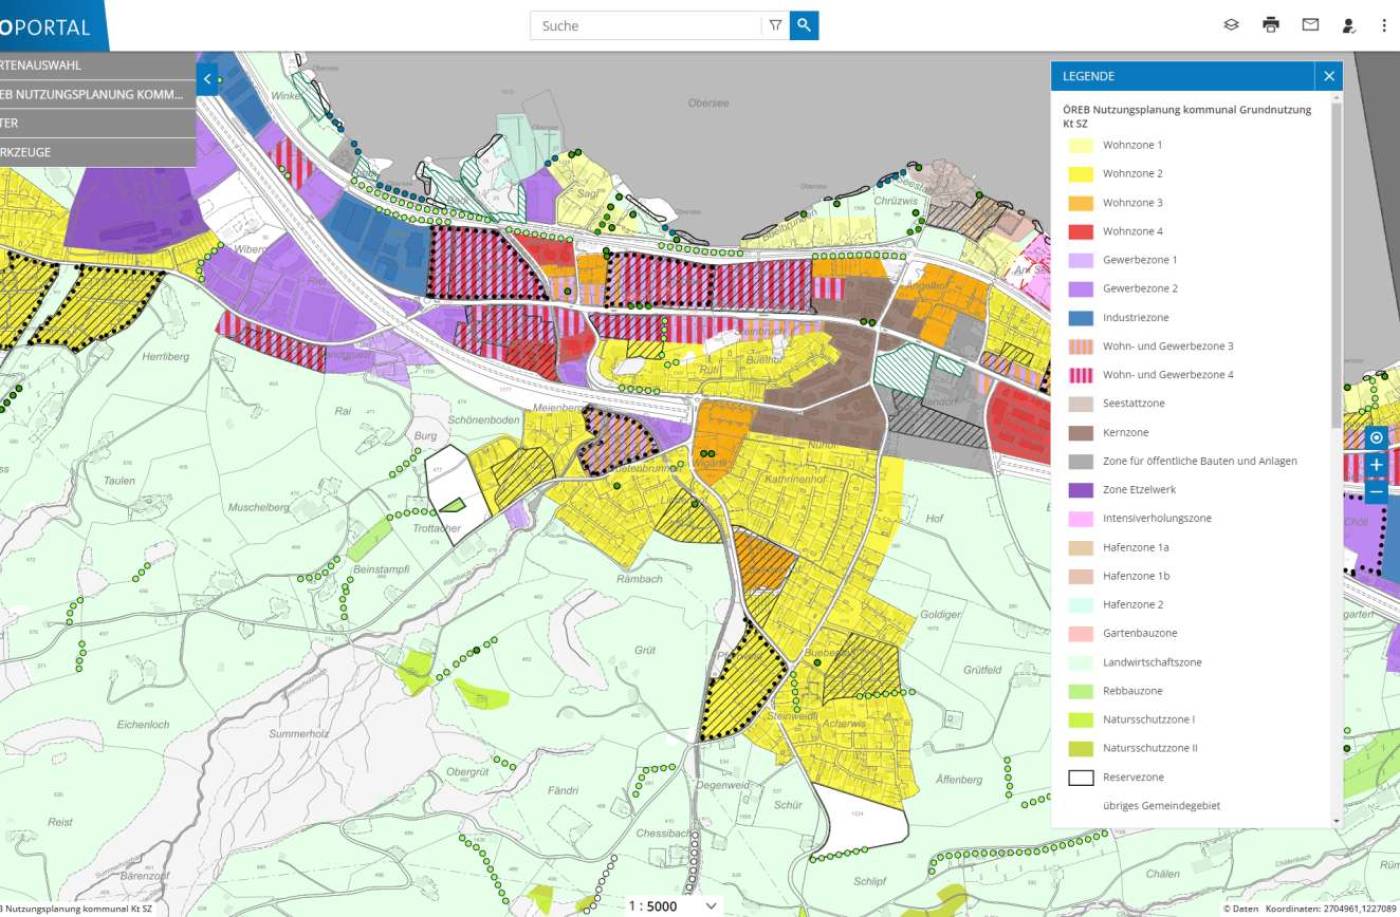Zoom out using the minus control
The height and width of the screenshot is (917, 1400).
(x=1376, y=492)
